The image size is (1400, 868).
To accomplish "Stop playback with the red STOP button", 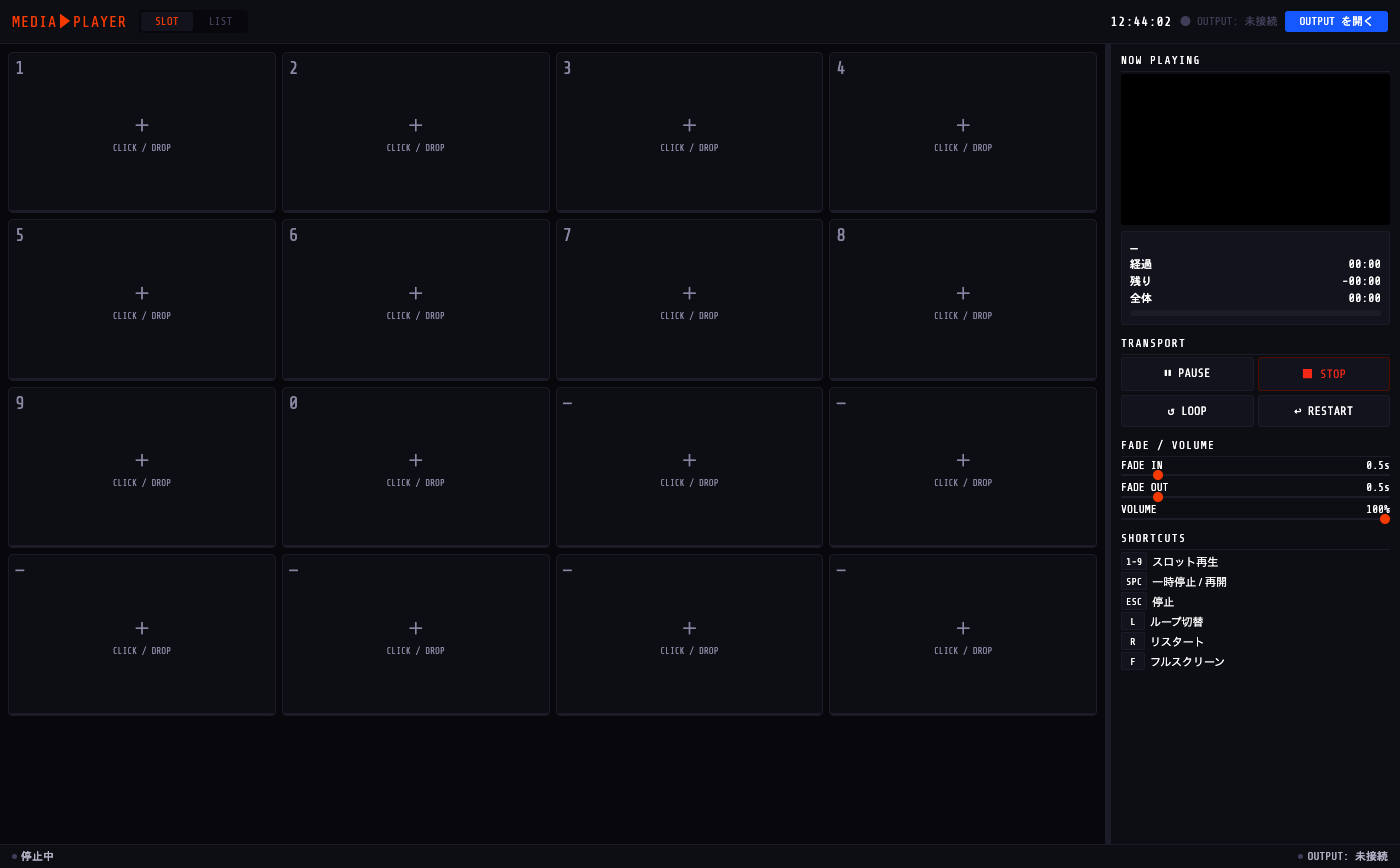I will [1324, 374].
